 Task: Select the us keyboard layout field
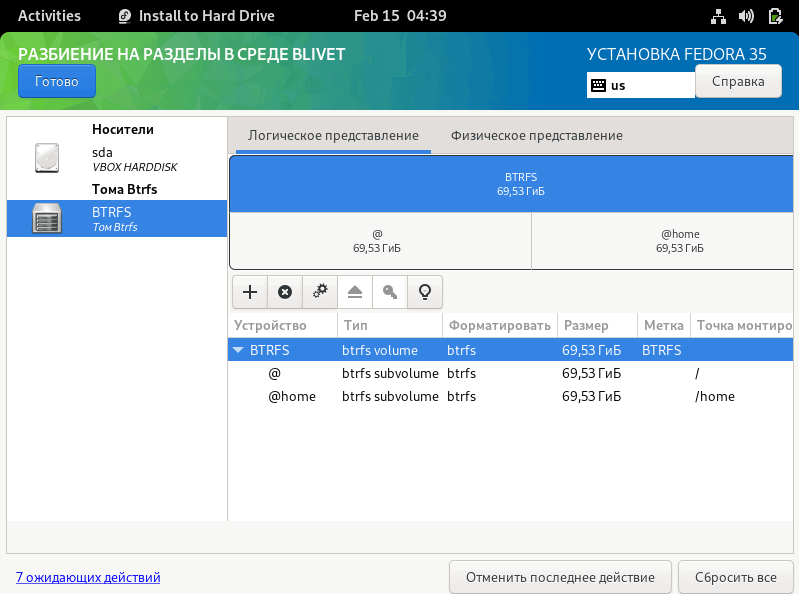click(x=641, y=85)
